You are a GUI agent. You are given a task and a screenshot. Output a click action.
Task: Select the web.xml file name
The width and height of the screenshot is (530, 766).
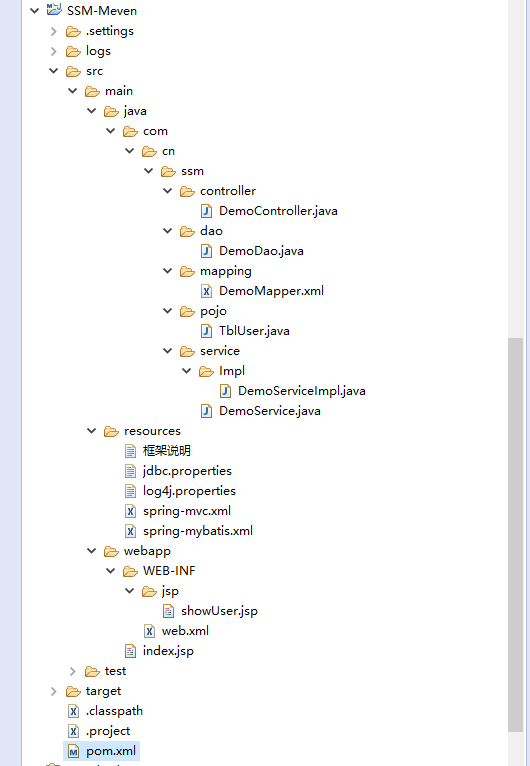pos(185,631)
